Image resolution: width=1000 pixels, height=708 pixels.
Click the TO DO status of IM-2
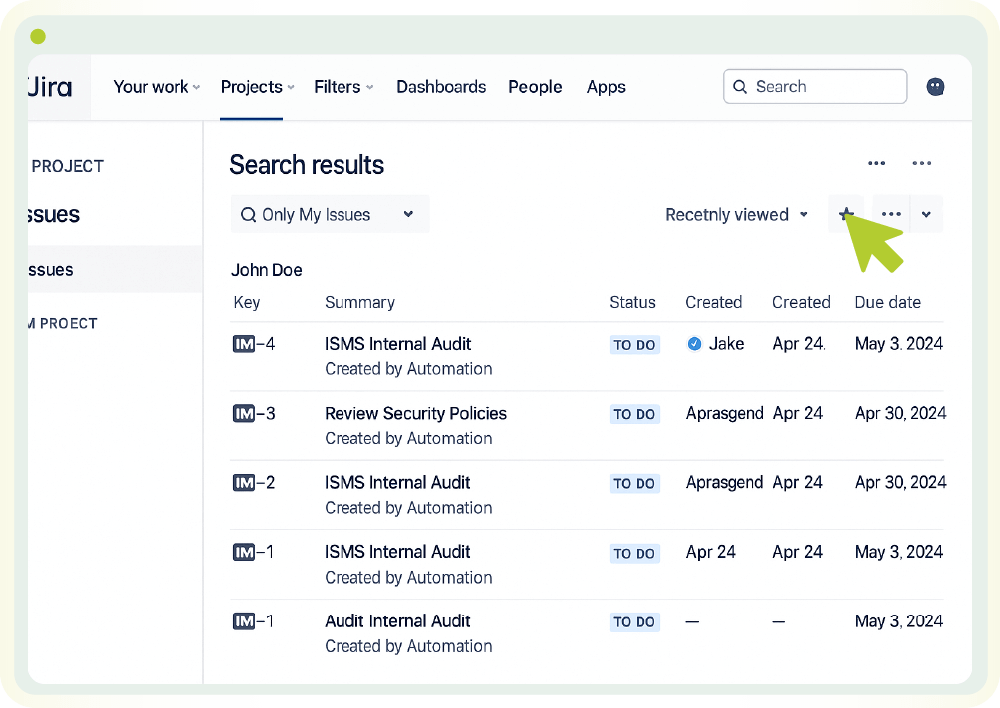point(634,483)
